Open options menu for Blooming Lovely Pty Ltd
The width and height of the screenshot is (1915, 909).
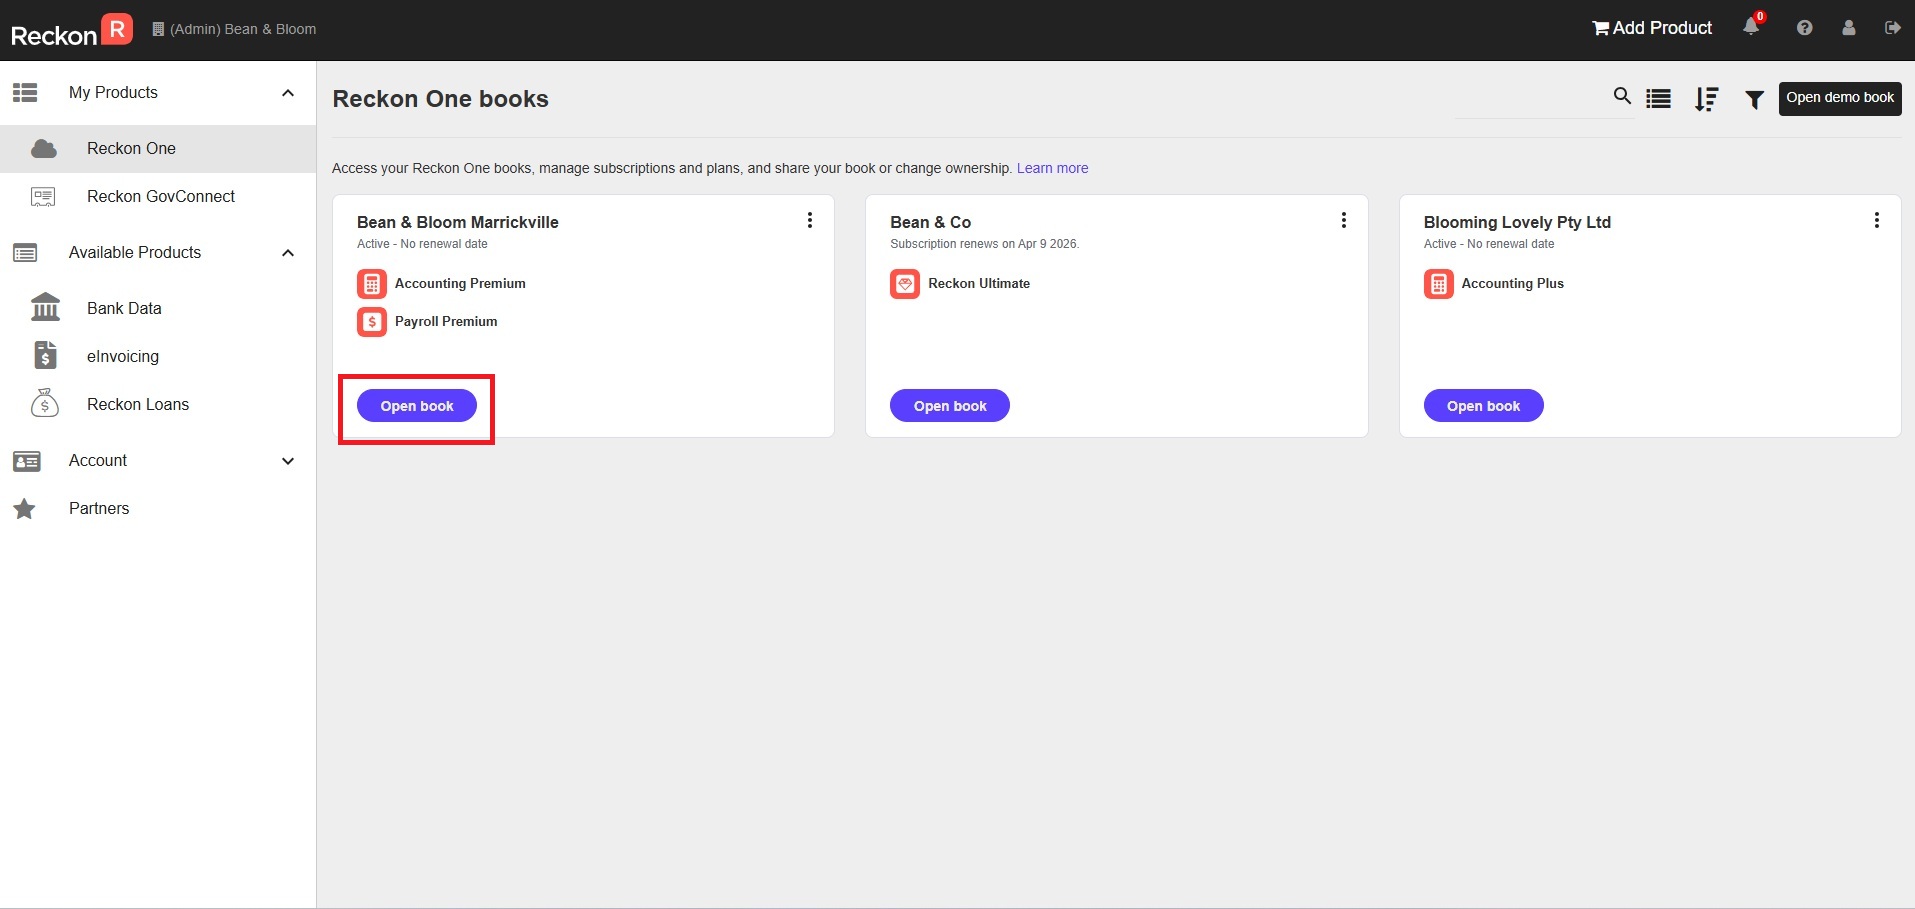pyautogui.click(x=1876, y=220)
